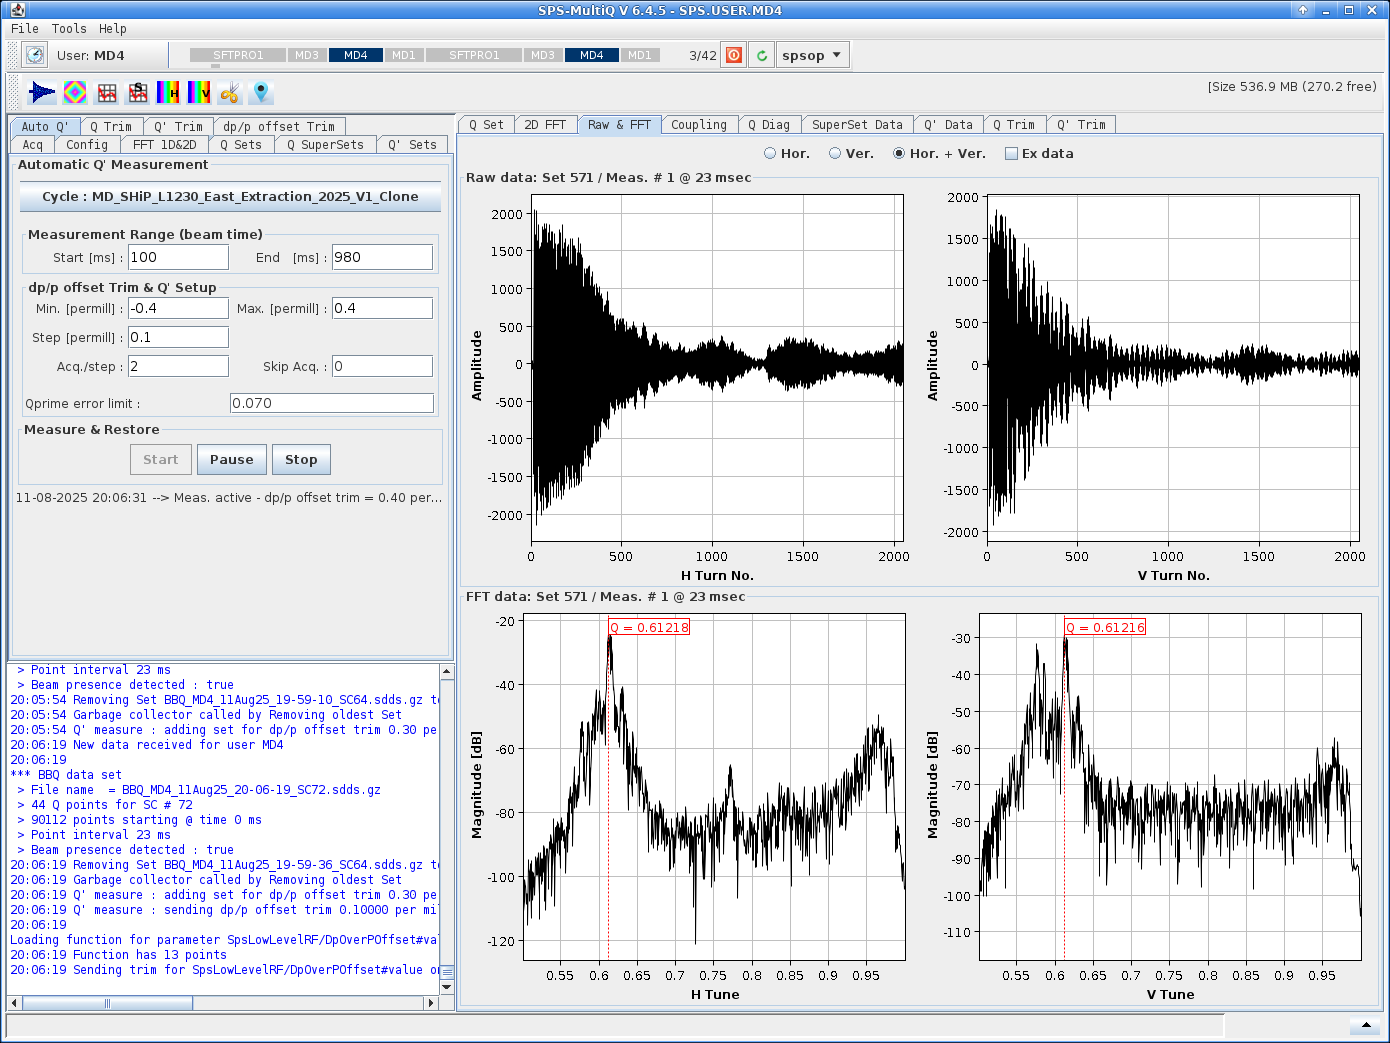Select the Ver. radio button
Screen dimensions: 1390x1043
[x=835, y=154]
